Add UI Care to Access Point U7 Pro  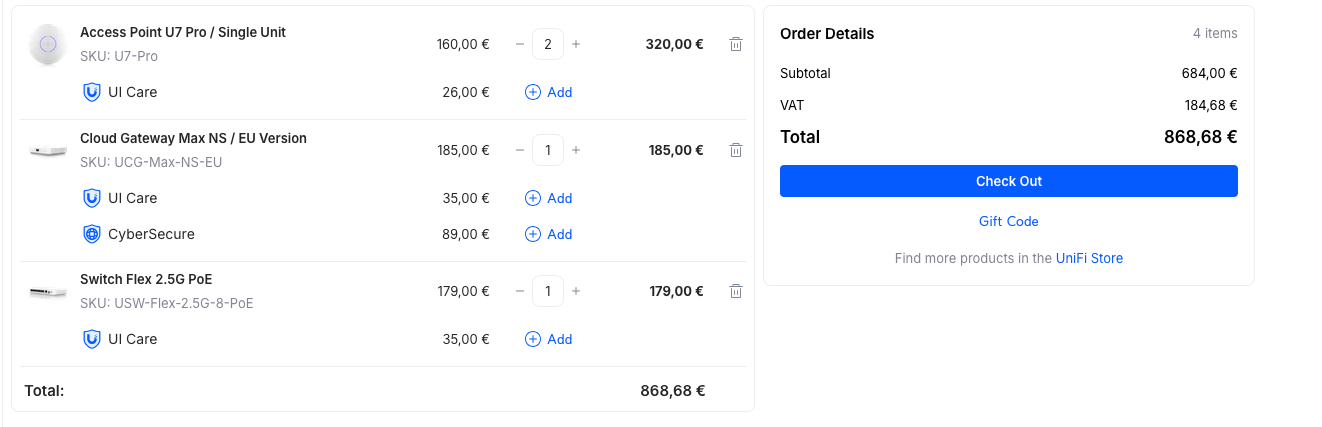point(549,92)
